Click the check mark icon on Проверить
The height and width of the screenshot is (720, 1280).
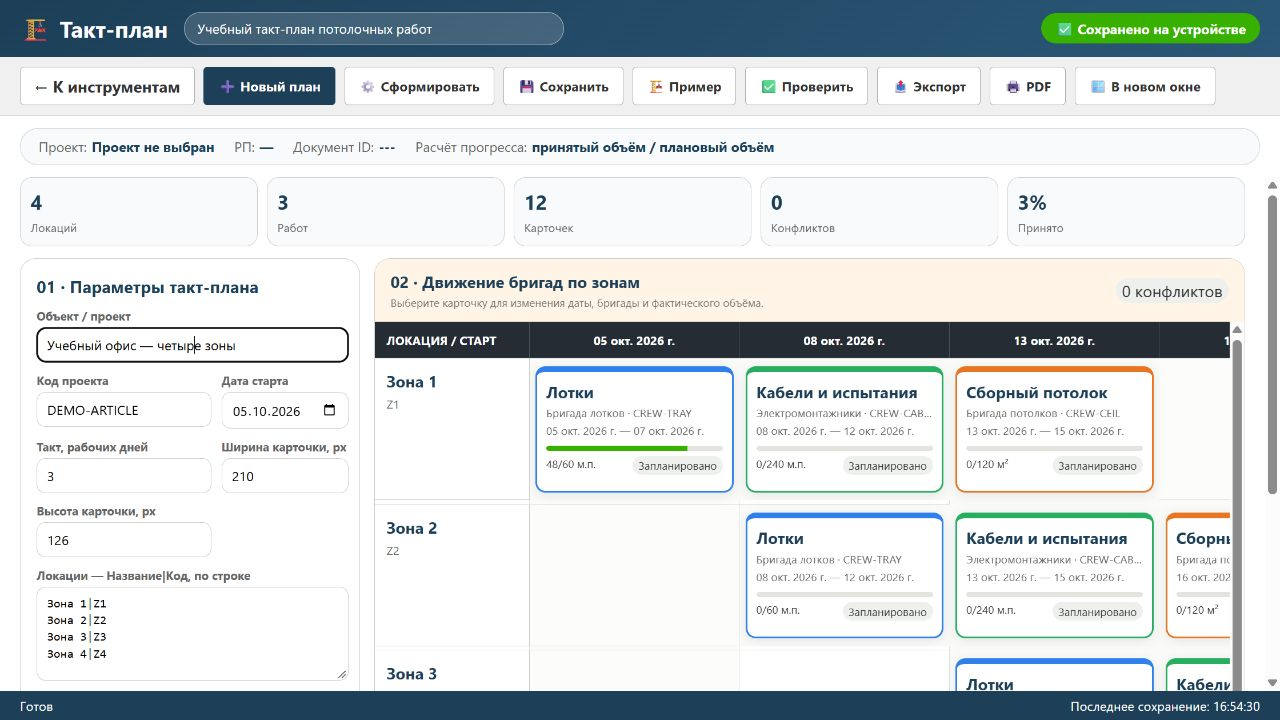[x=768, y=87]
